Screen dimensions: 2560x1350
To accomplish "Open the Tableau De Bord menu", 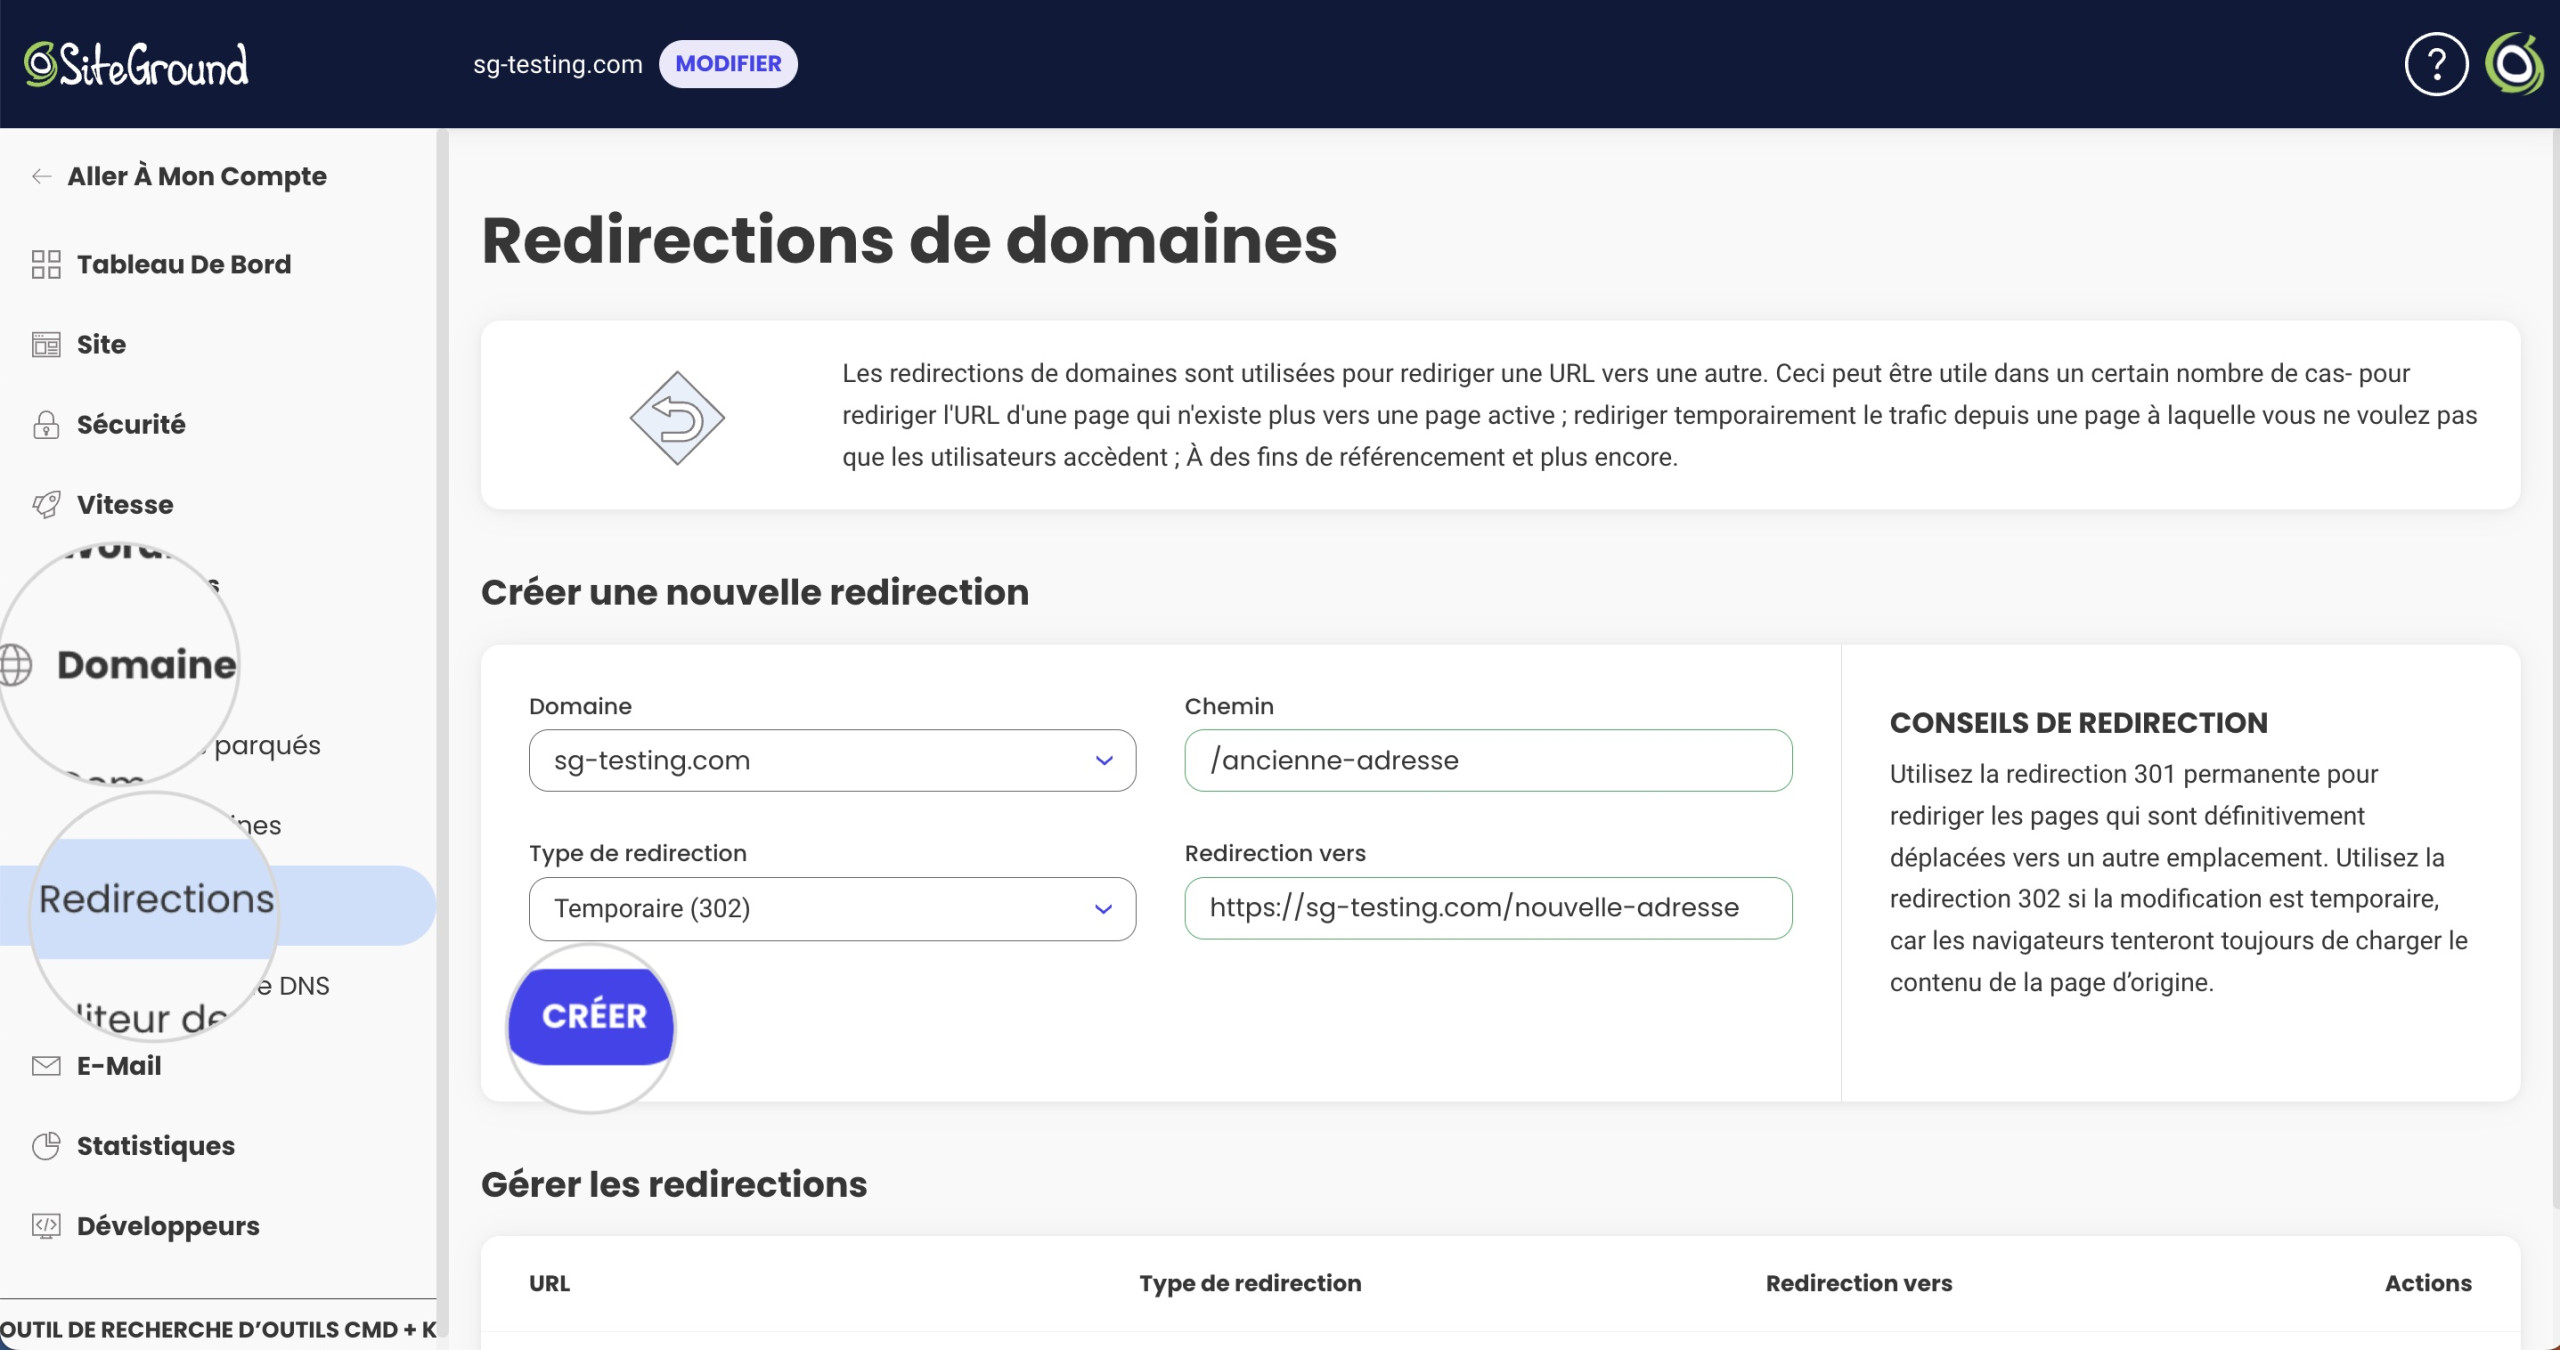I will (184, 264).
